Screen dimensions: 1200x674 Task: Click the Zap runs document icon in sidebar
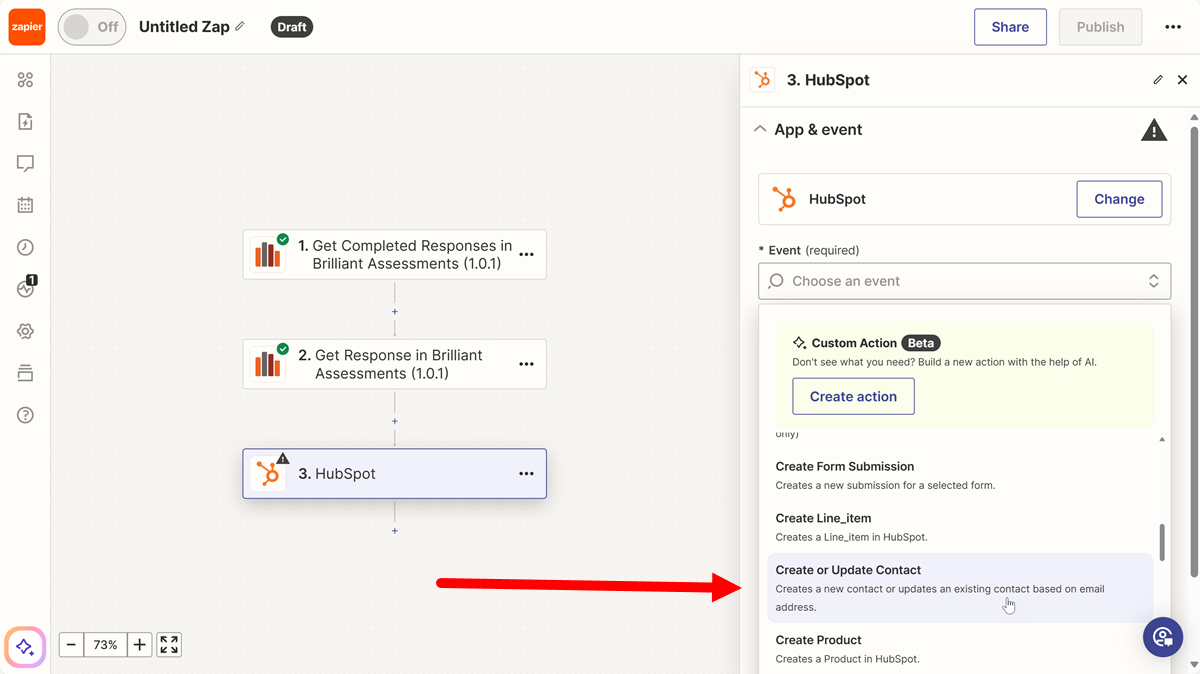pyautogui.click(x=26, y=120)
